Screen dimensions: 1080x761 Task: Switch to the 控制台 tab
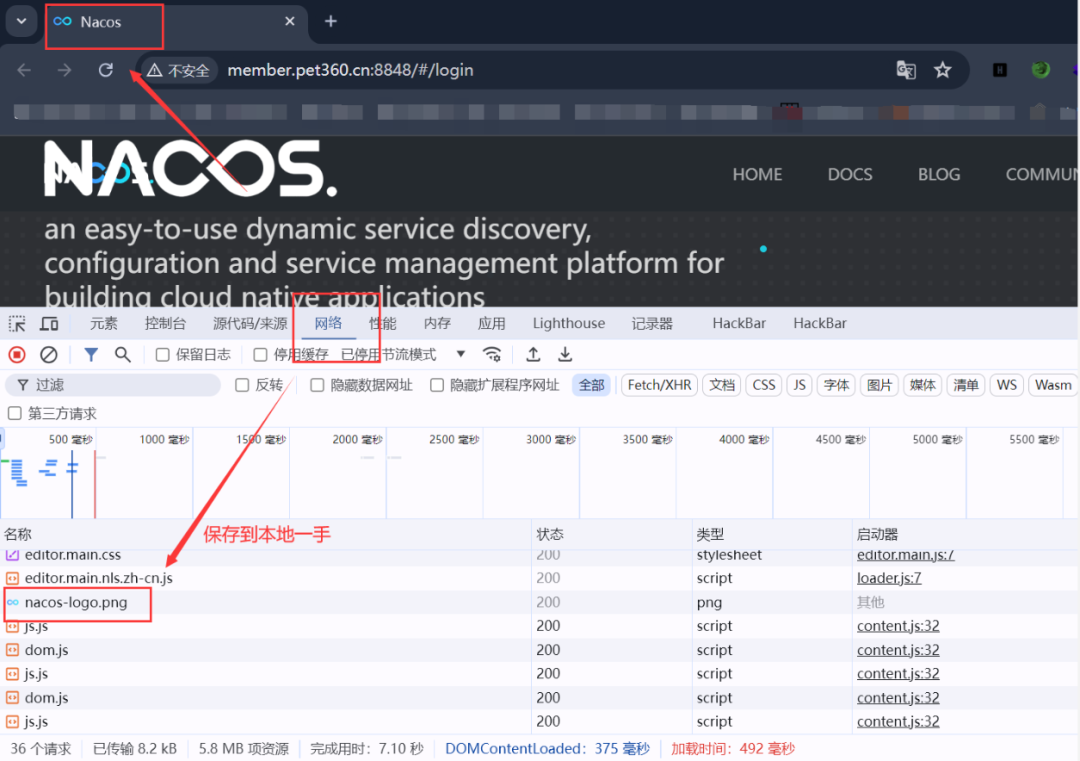tap(165, 324)
